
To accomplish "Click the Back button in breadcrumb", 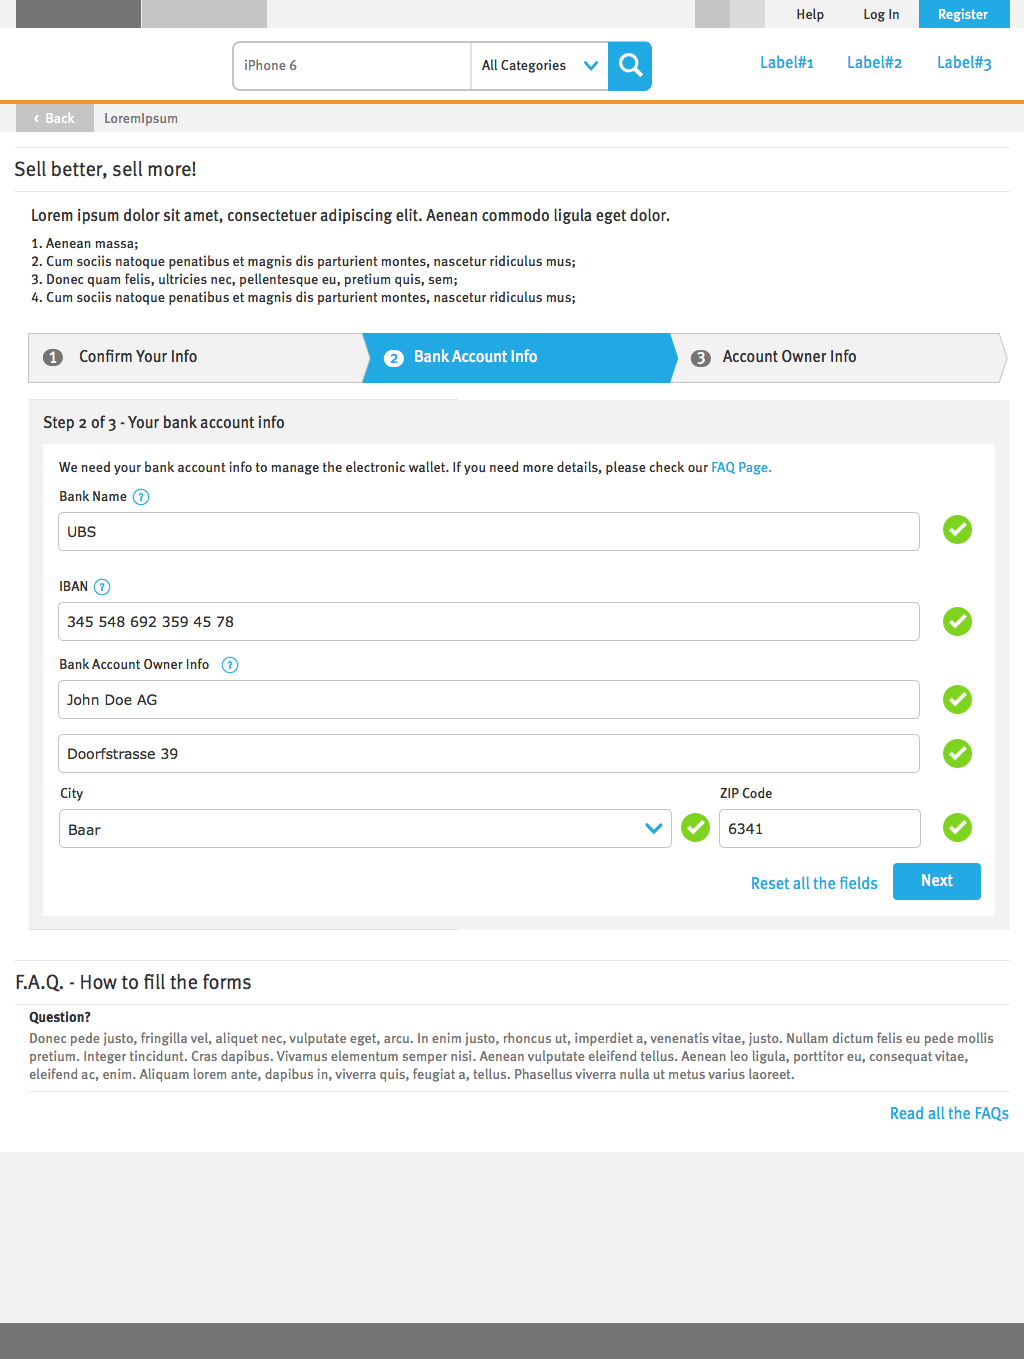I will click(x=55, y=118).
